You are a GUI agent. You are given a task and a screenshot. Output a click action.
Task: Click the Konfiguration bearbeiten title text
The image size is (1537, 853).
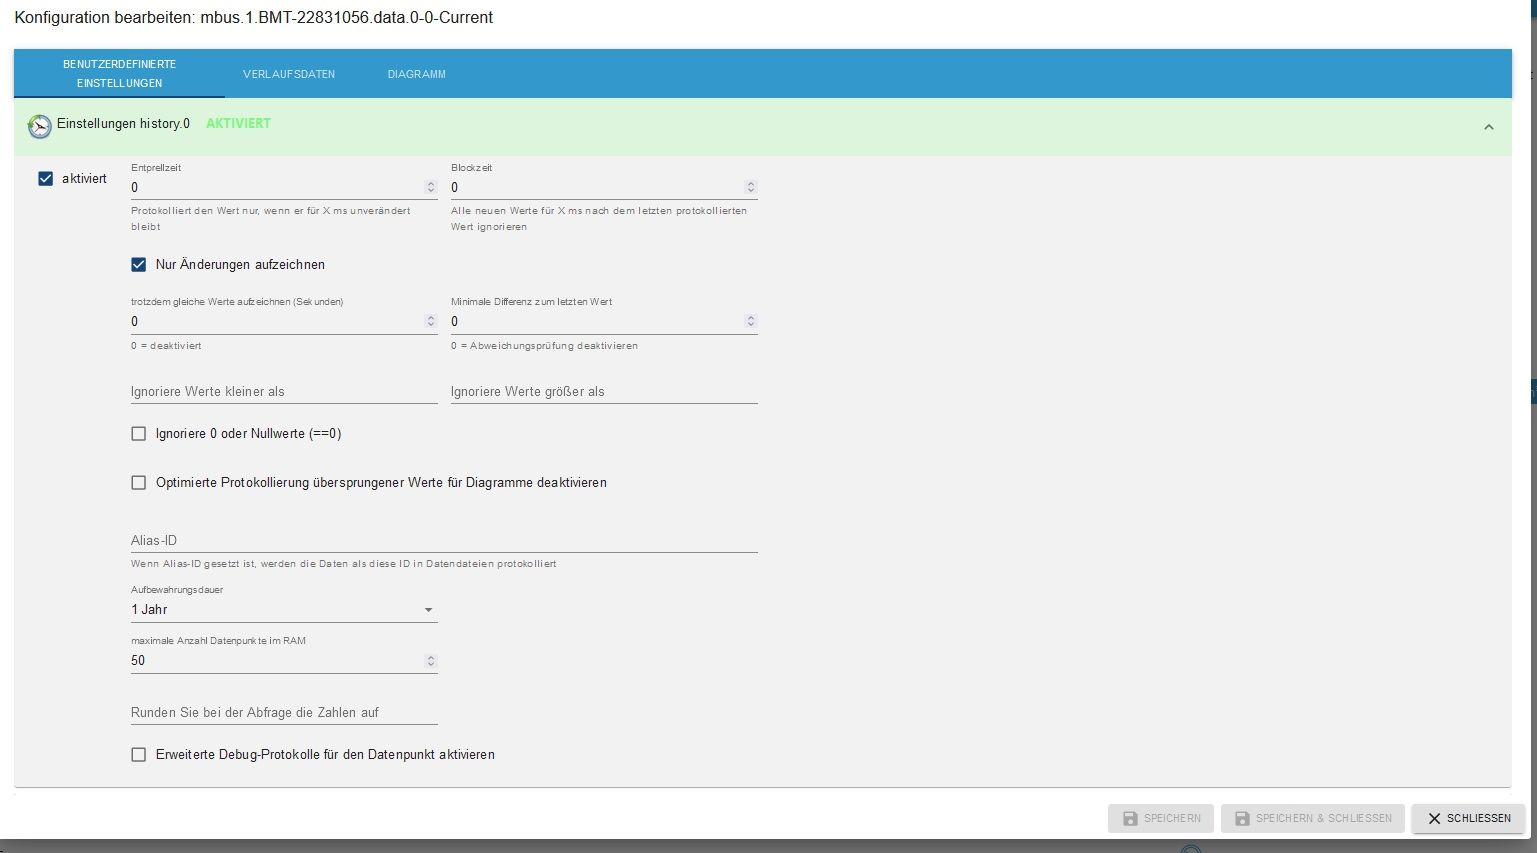coord(254,18)
